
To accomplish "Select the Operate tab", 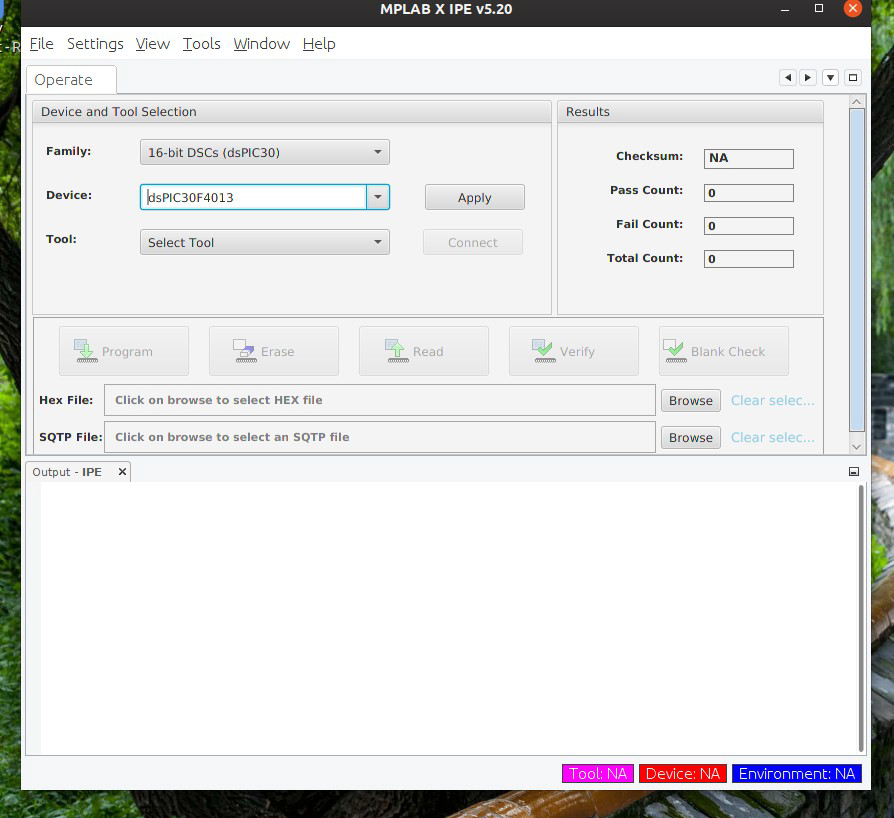I will pyautogui.click(x=71, y=80).
